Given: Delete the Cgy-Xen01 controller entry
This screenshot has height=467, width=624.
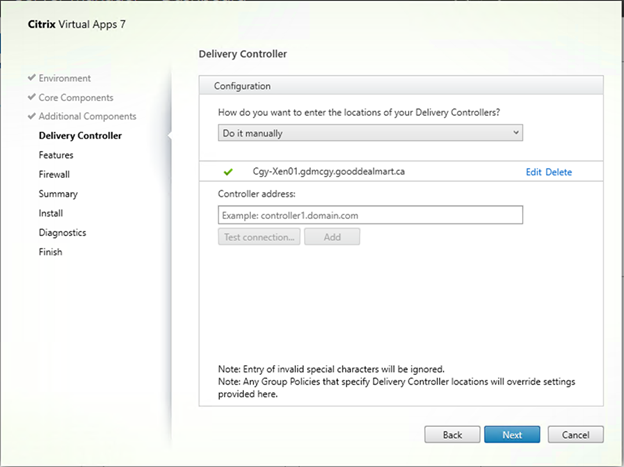Looking at the screenshot, I should (558, 172).
